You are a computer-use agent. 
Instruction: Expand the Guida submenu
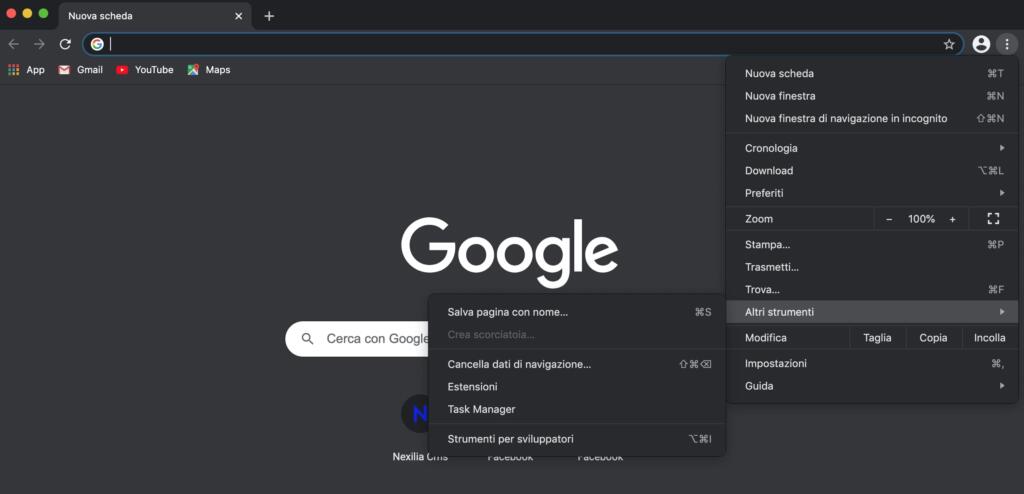point(874,386)
